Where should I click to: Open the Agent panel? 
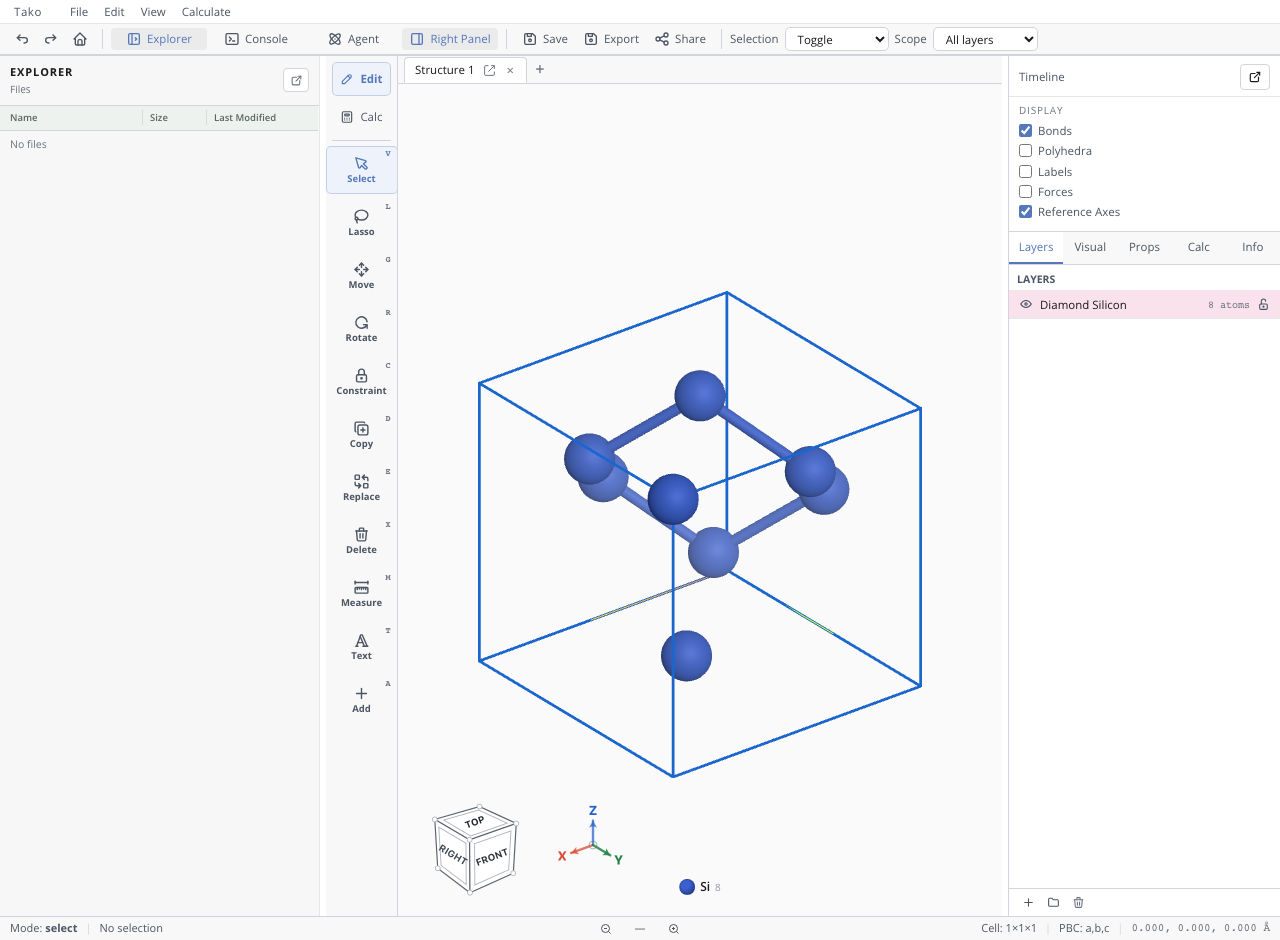pyautogui.click(x=354, y=39)
